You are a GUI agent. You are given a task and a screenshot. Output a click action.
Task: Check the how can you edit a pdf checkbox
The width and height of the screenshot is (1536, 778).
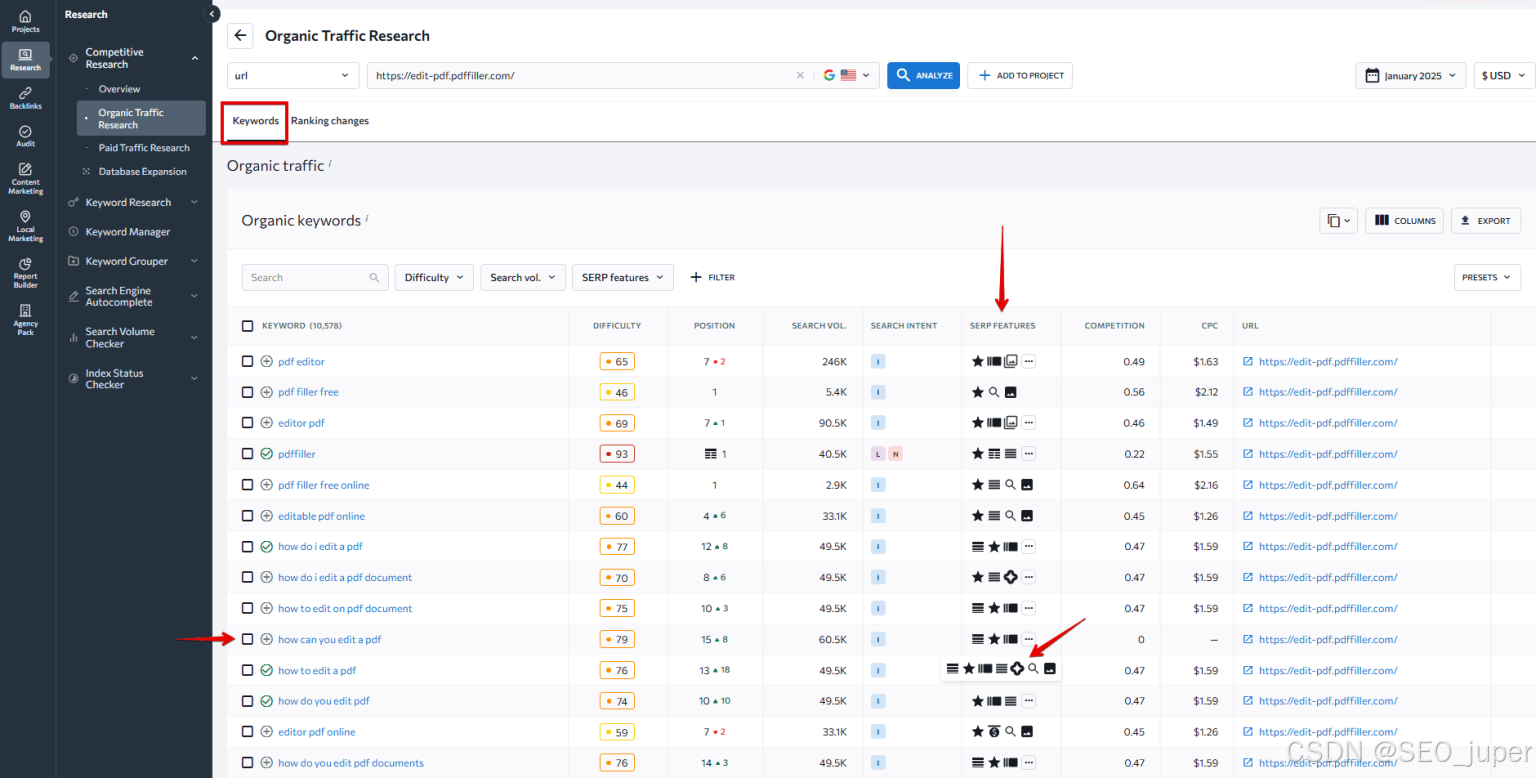[x=248, y=639]
